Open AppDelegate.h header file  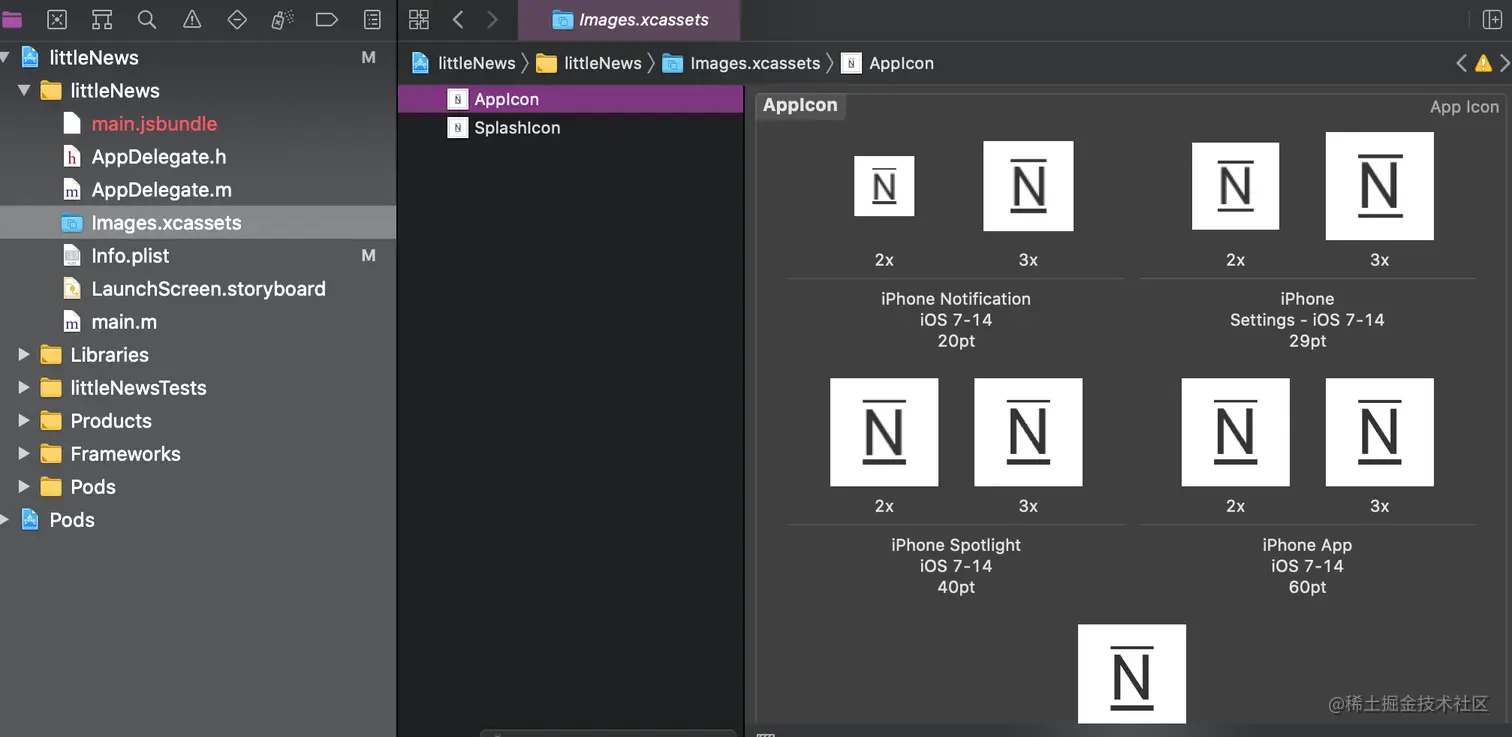coord(198,157)
